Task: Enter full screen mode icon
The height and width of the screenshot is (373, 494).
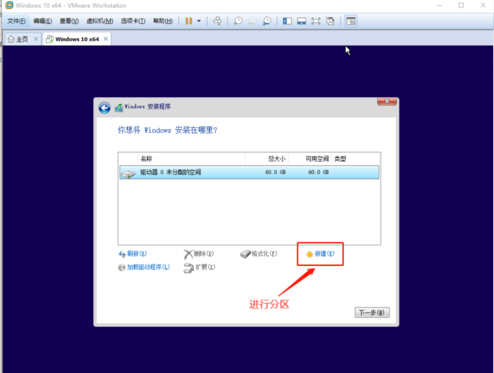Action: 316,21
